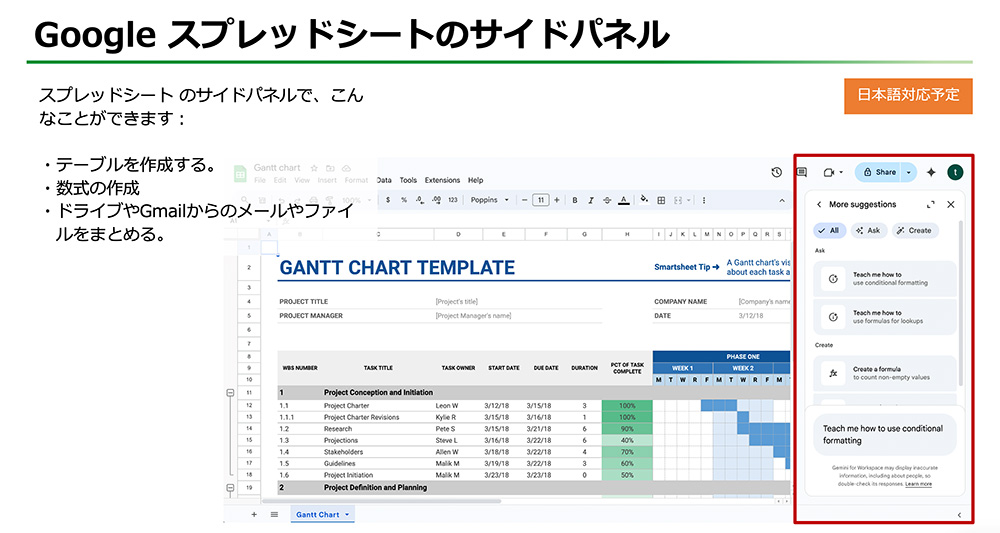
Task: Select cell with task owner Leon W
Action: point(447,405)
